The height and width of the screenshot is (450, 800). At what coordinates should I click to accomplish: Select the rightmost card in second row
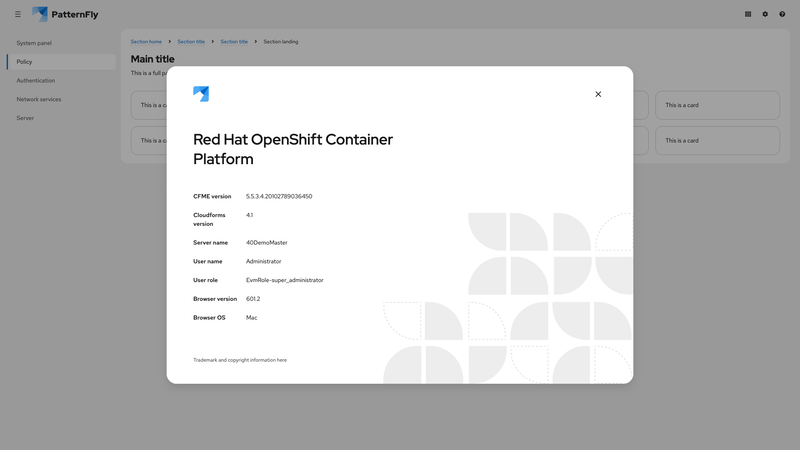click(717, 140)
